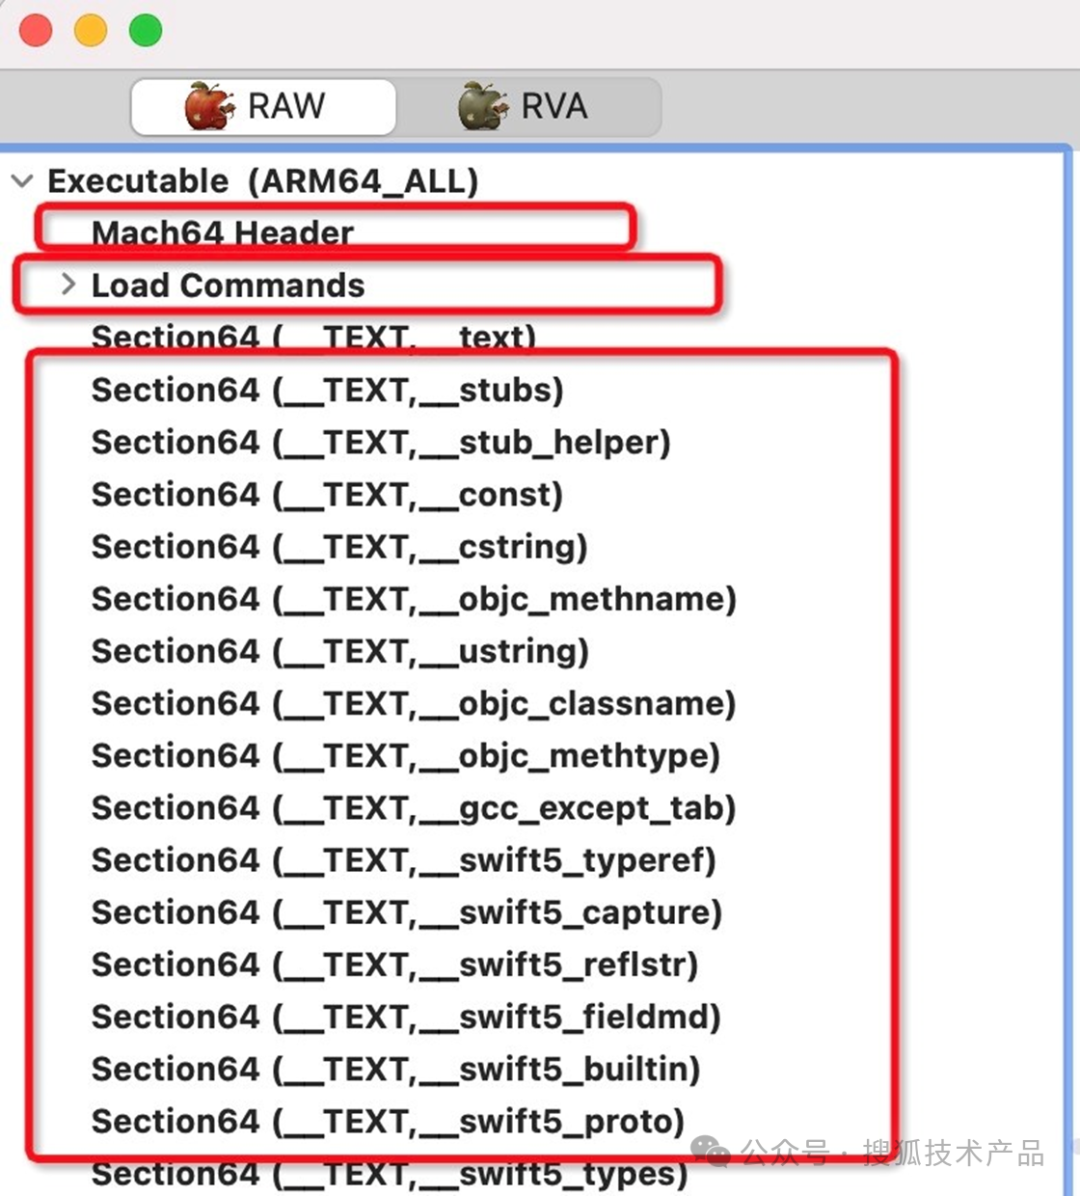This screenshot has width=1080, height=1196.
Task: Select Section64 (__TEXT,__objc_classname)
Action: coord(414,704)
